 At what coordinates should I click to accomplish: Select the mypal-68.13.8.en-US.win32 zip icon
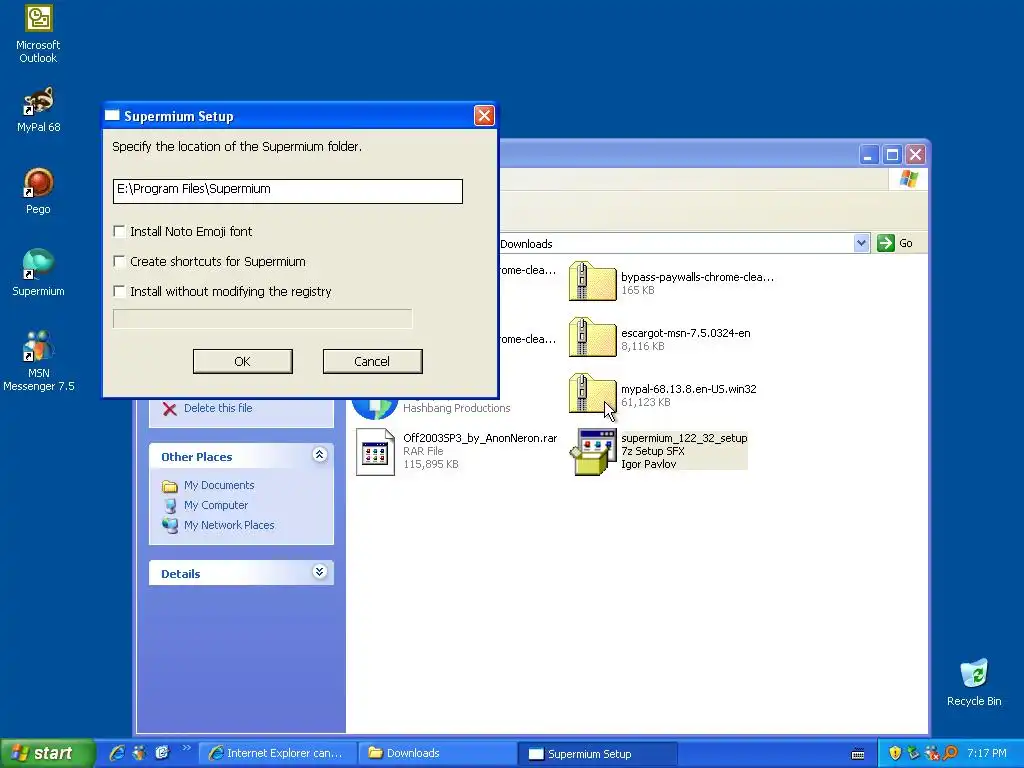tap(592, 394)
